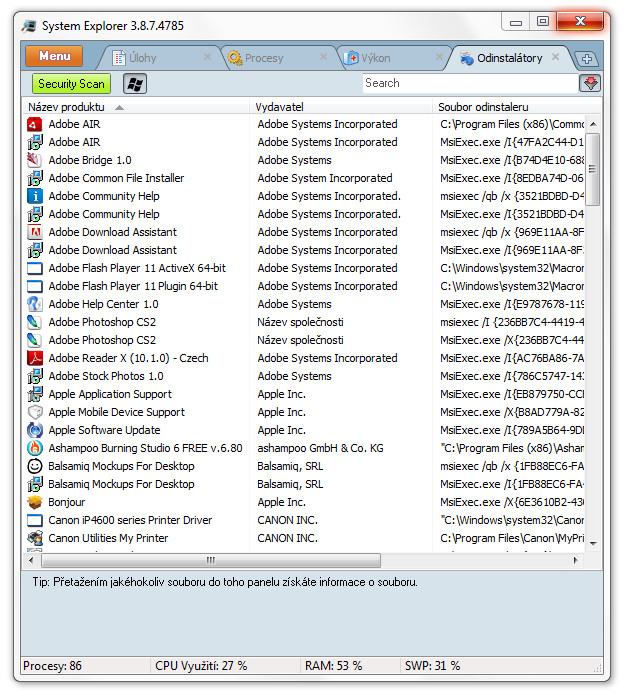625x695 pixels.
Task: Click publisher ashampoo GmbH & Co. KG
Action: pyautogui.click(x=320, y=448)
